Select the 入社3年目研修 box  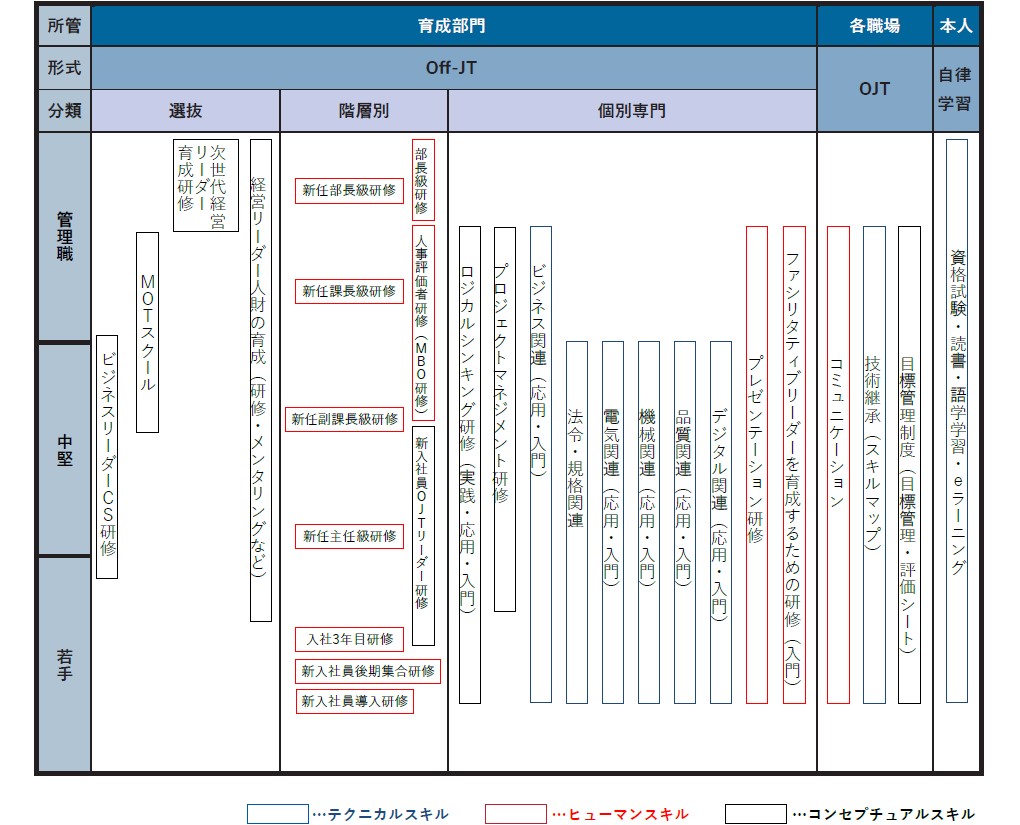[x=349, y=640]
